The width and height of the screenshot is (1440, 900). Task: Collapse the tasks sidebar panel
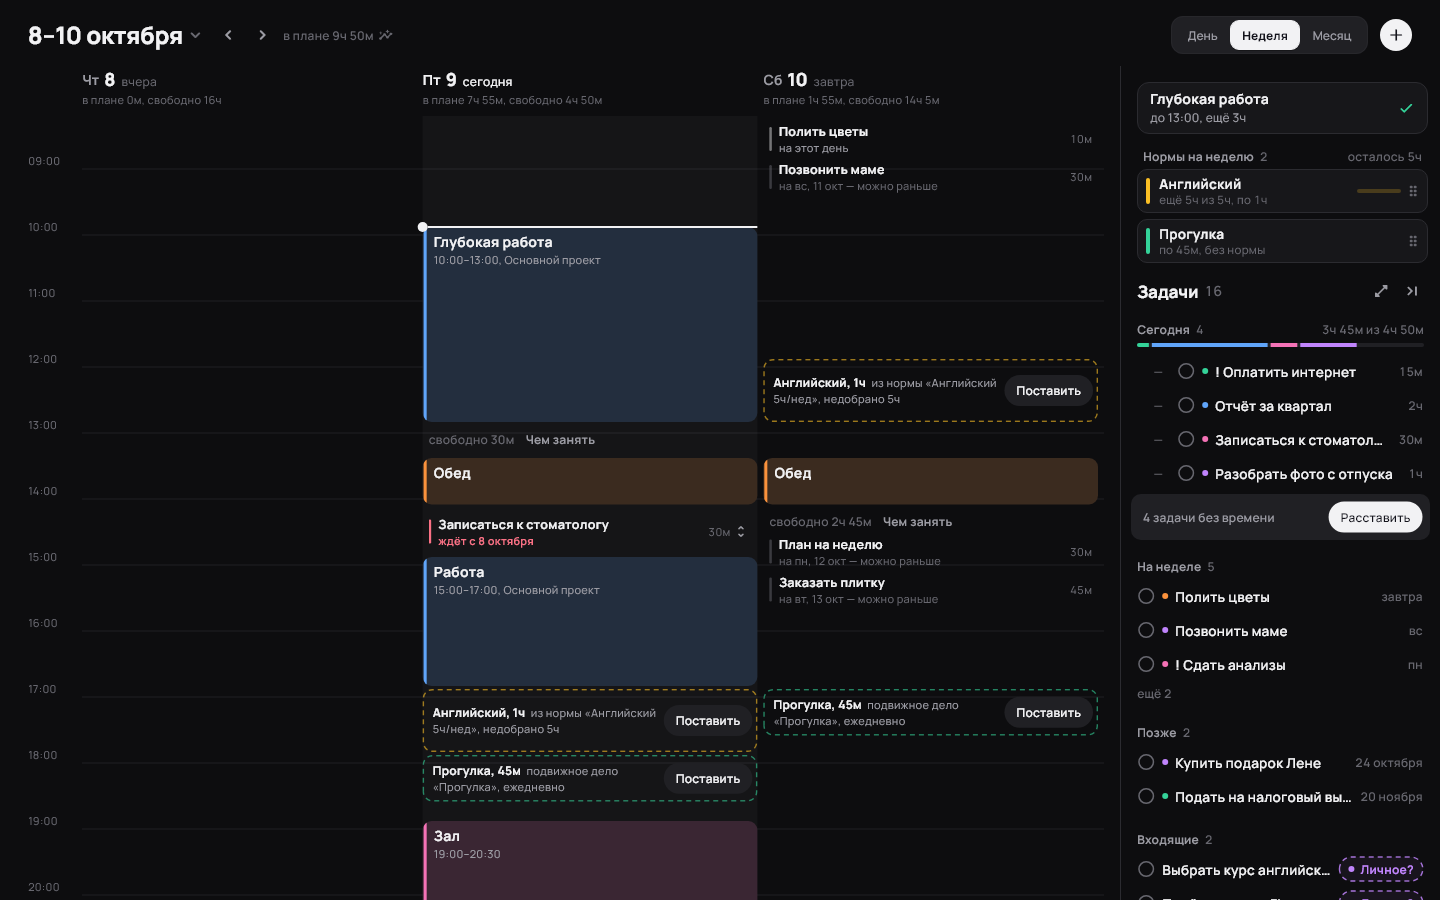(x=1412, y=291)
